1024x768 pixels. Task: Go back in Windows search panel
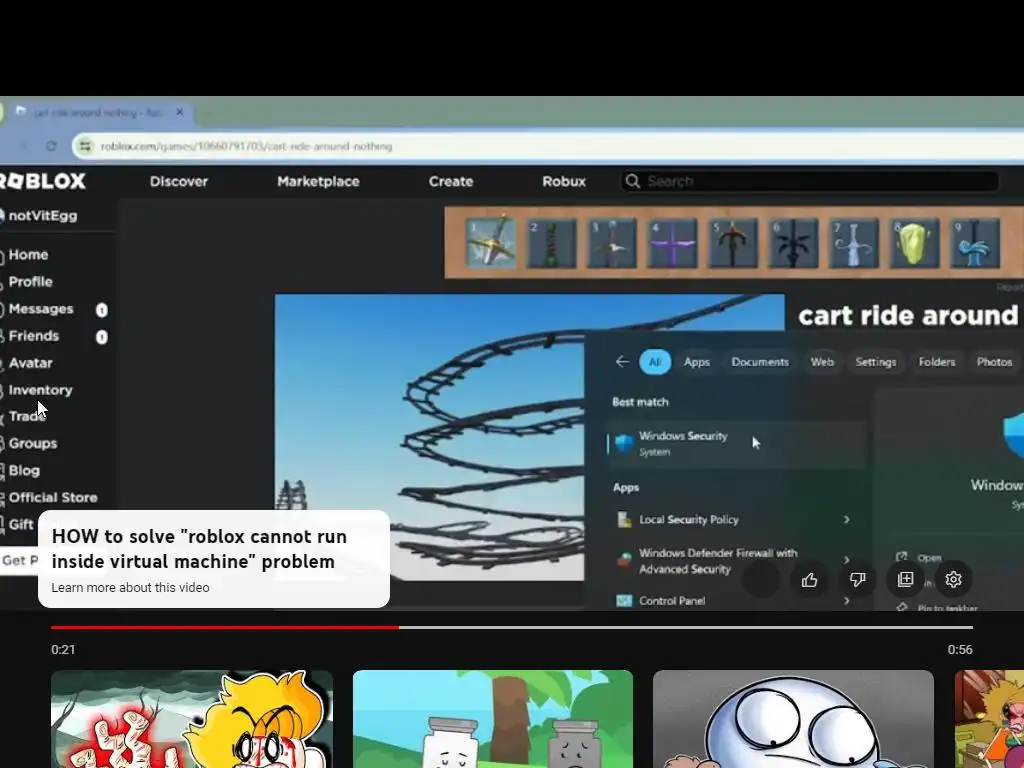pyautogui.click(x=622, y=362)
